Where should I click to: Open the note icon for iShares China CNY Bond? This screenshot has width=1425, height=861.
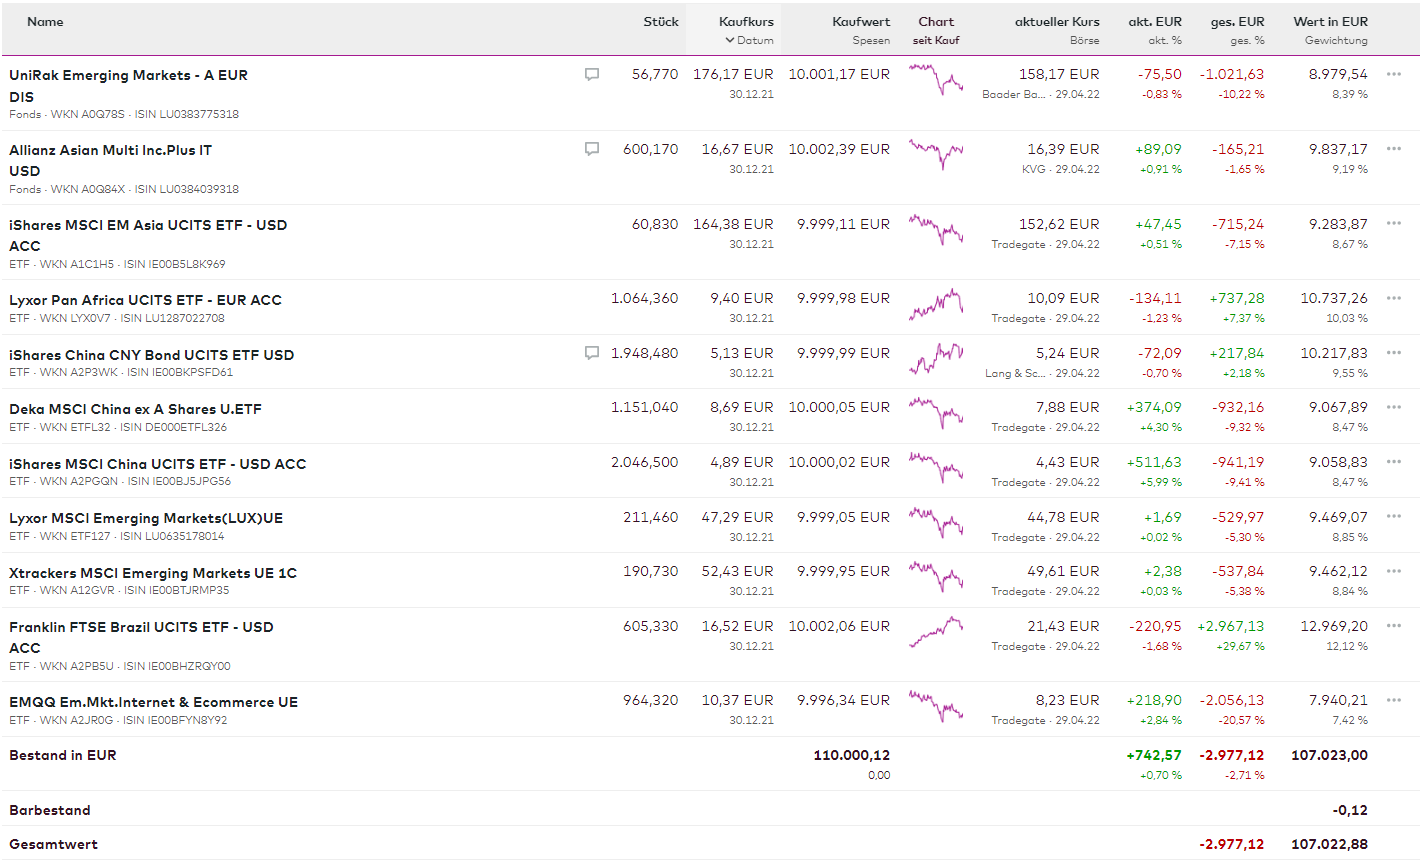pyautogui.click(x=592, y=353)
